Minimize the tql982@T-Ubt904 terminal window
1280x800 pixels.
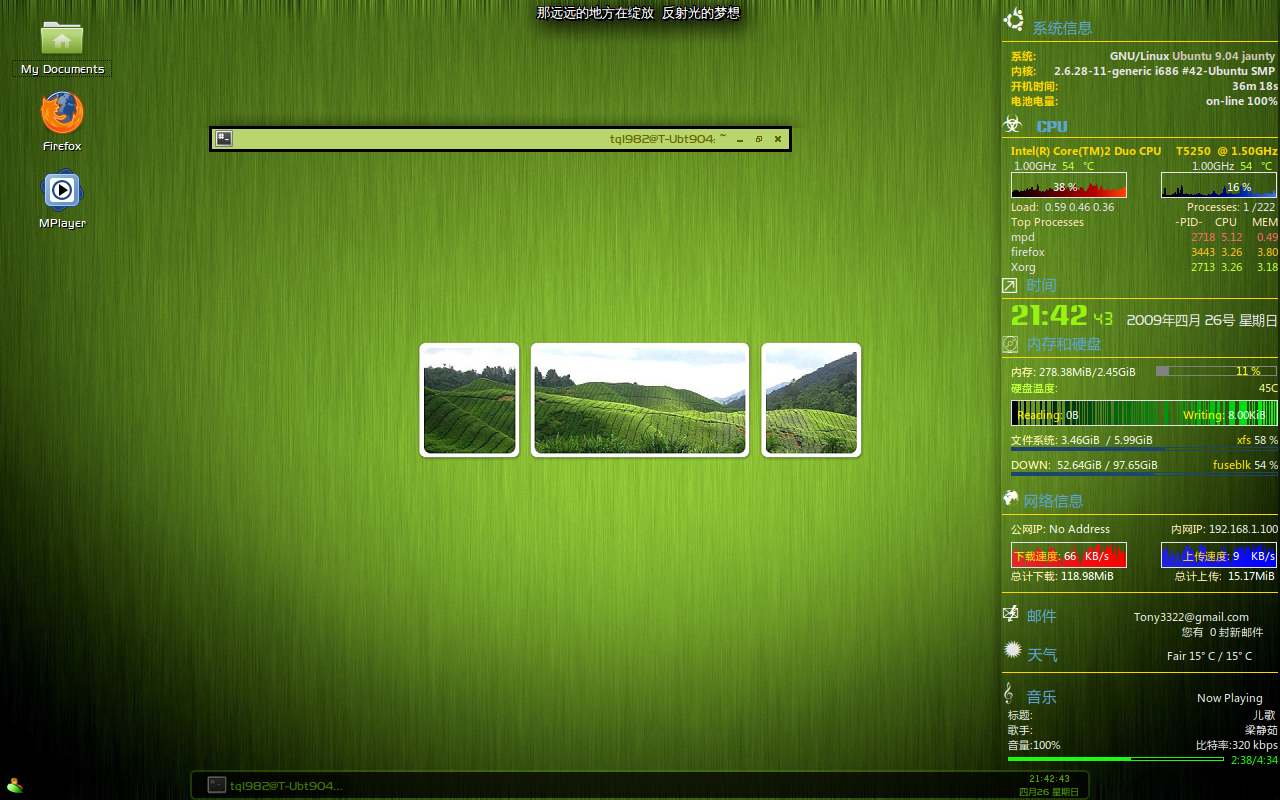pos(740,140)
